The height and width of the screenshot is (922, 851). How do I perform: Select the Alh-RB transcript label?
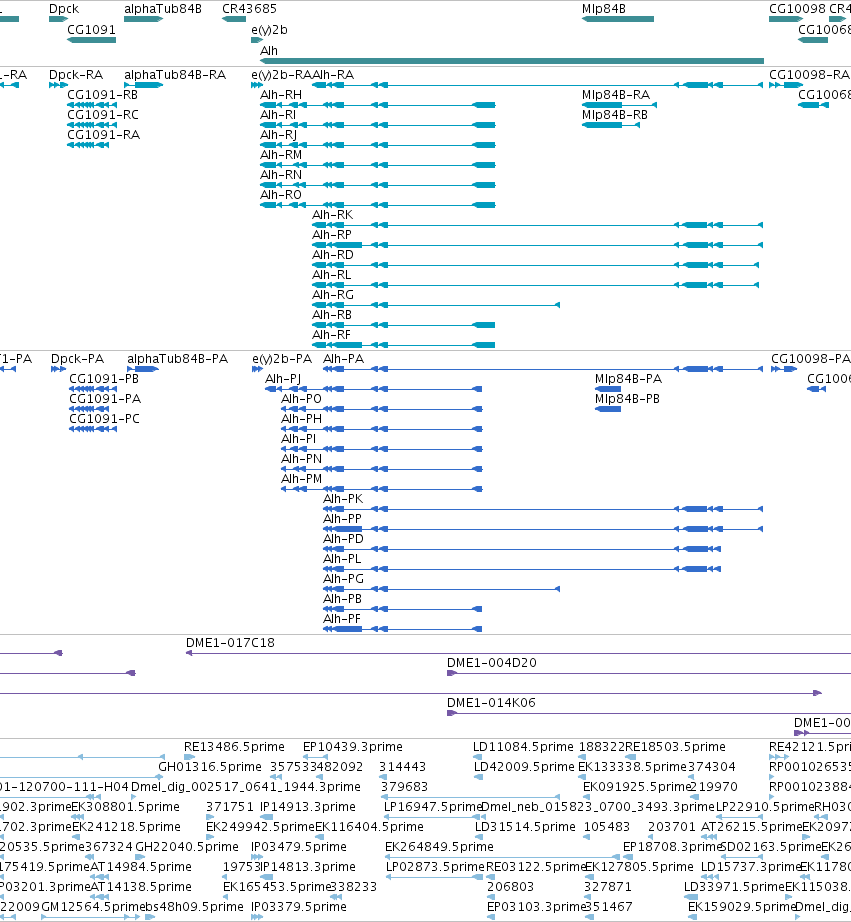tap(332, 315)
